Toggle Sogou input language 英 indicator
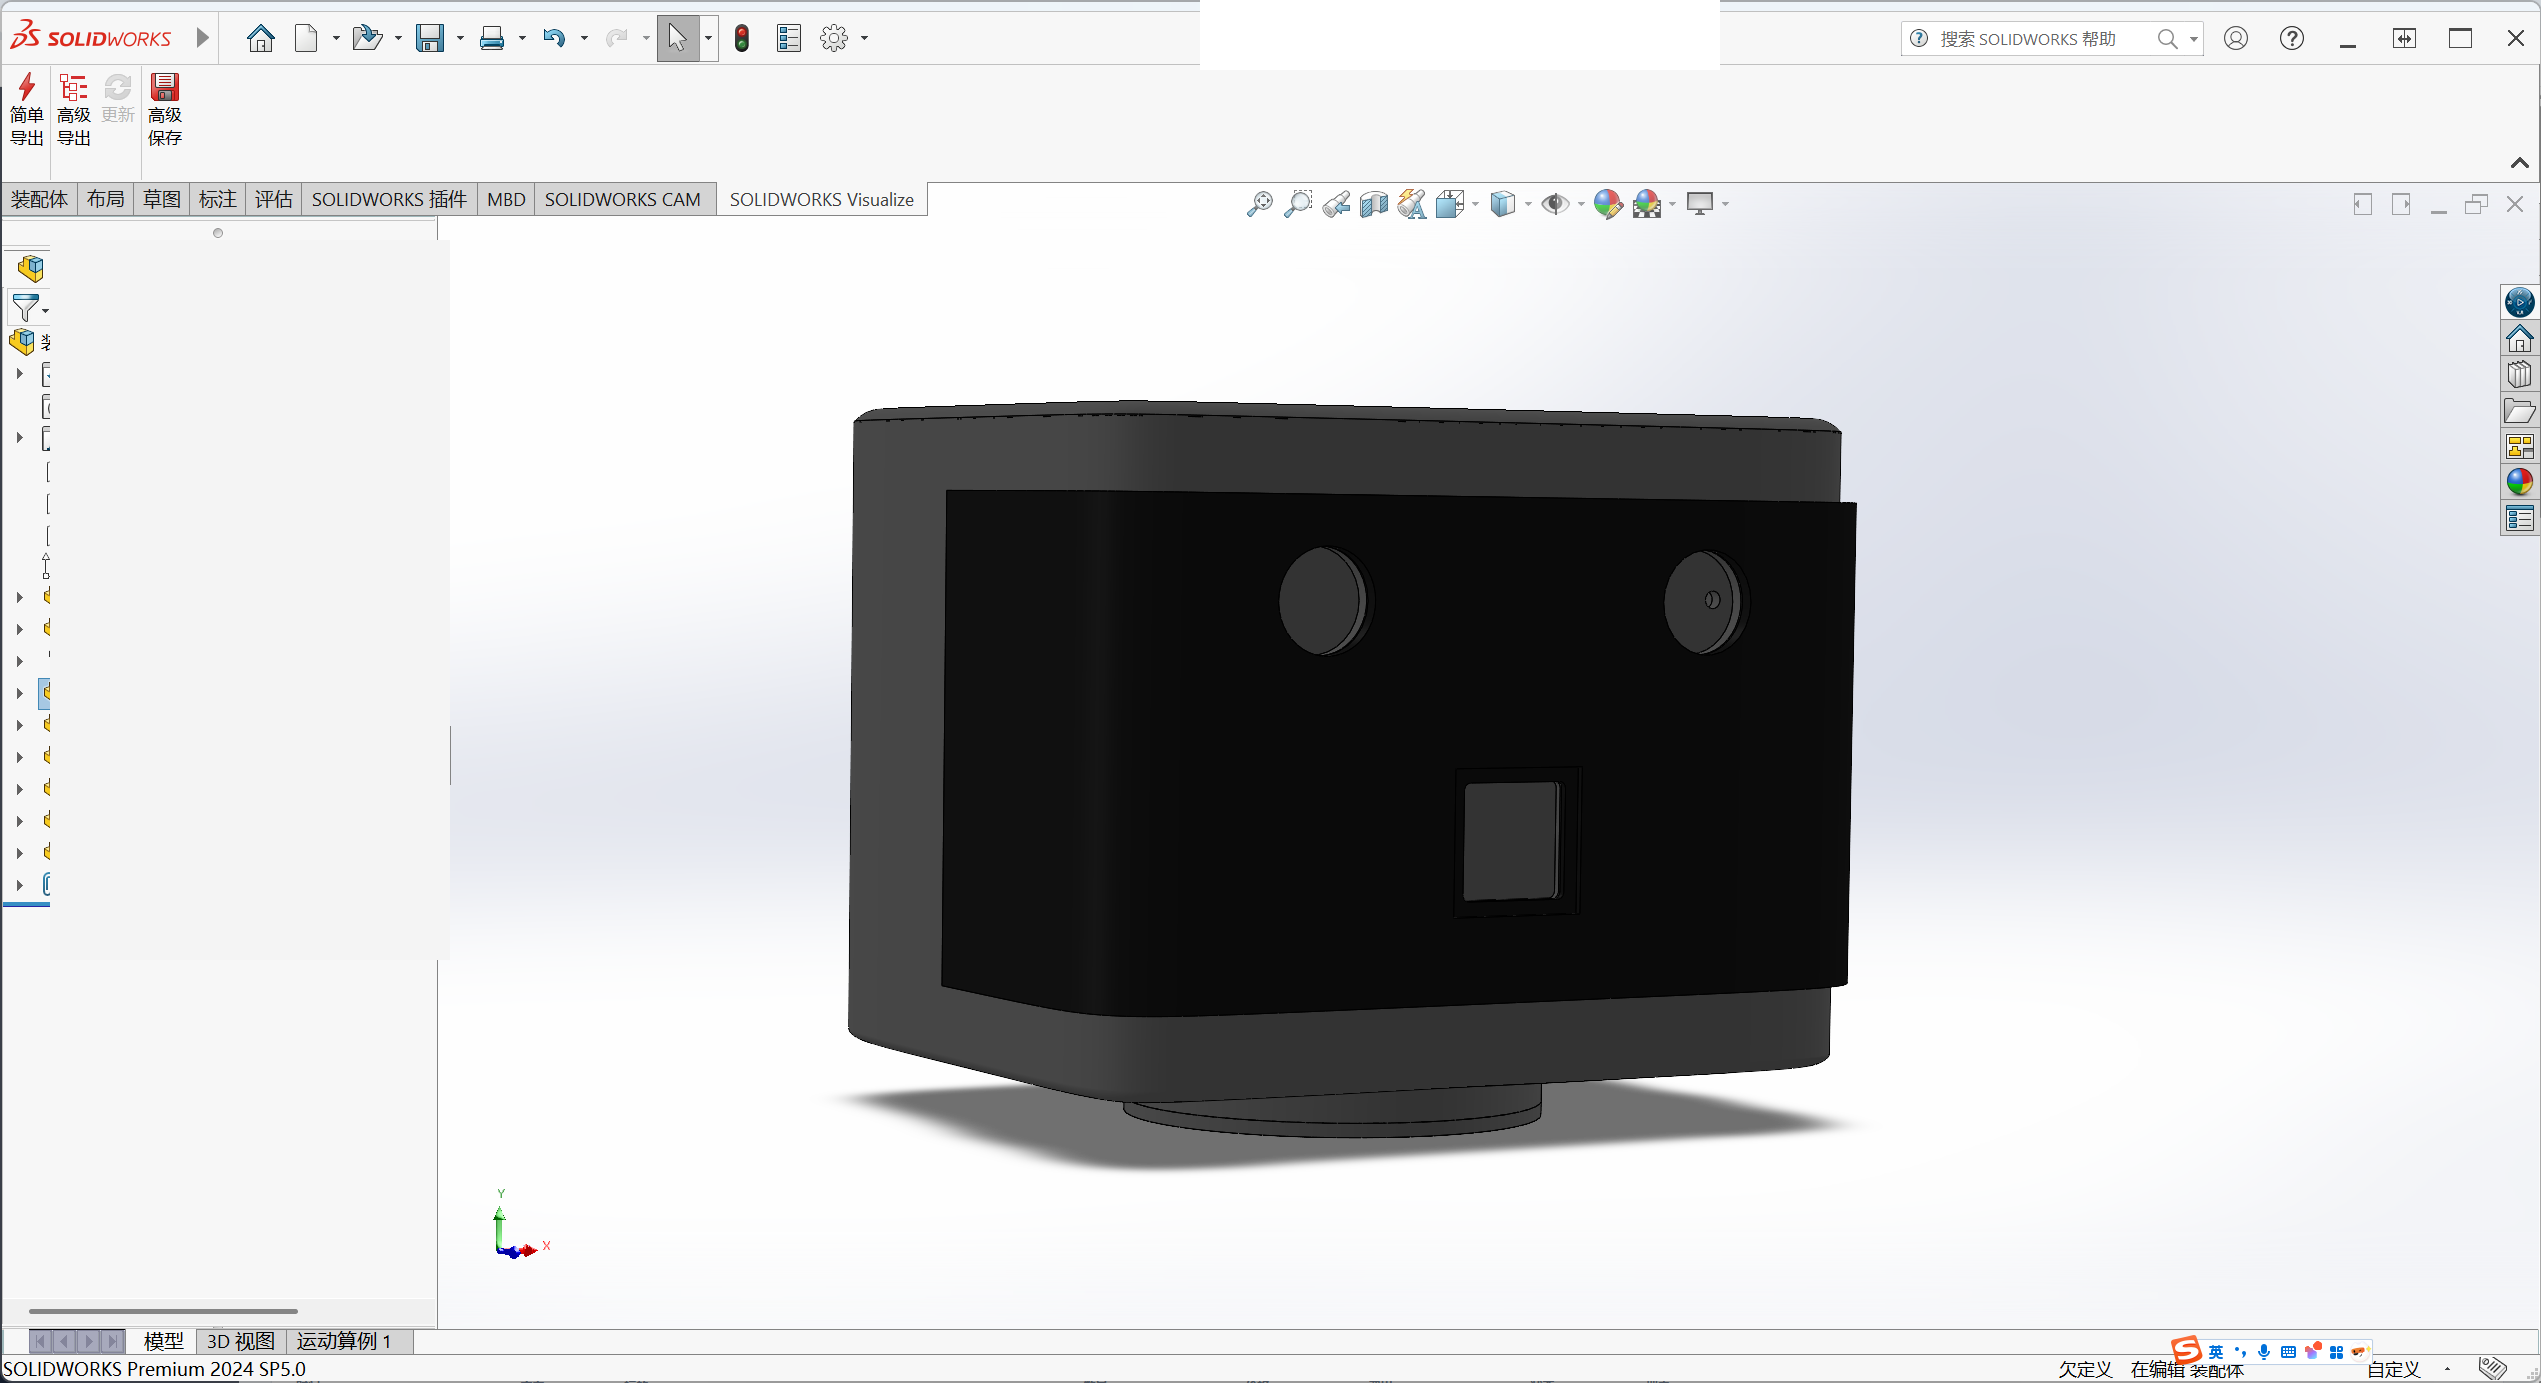The image size is (2541, 1383). point(2216,1352)
